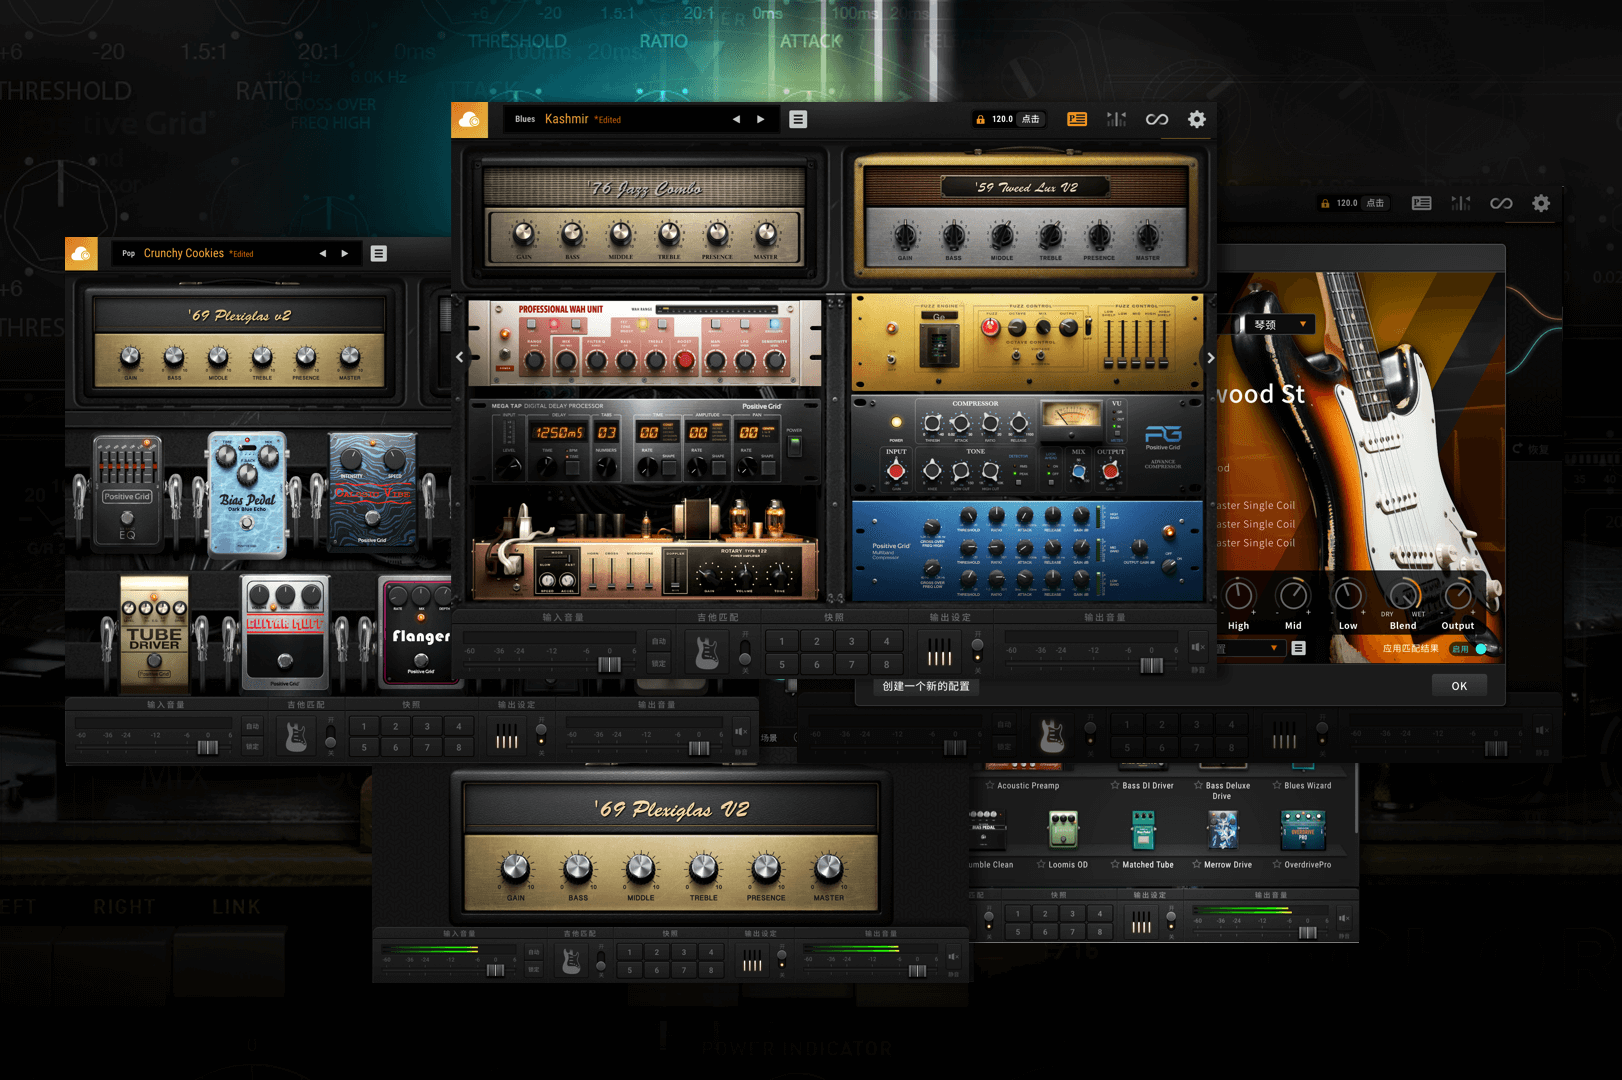The width and height of the screenshot is (1622, 1080).
Task: Expand rack to the left in Kashmir window
Action: 460,357
